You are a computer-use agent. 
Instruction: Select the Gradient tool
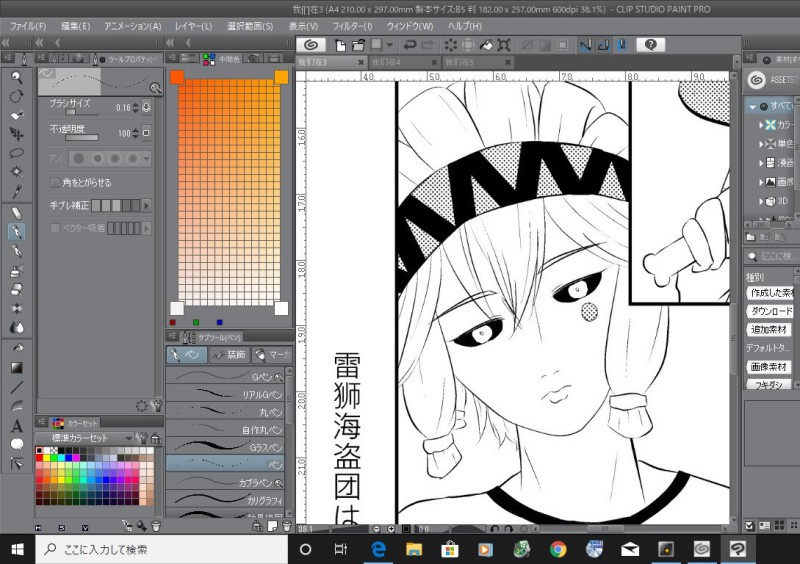17,367
